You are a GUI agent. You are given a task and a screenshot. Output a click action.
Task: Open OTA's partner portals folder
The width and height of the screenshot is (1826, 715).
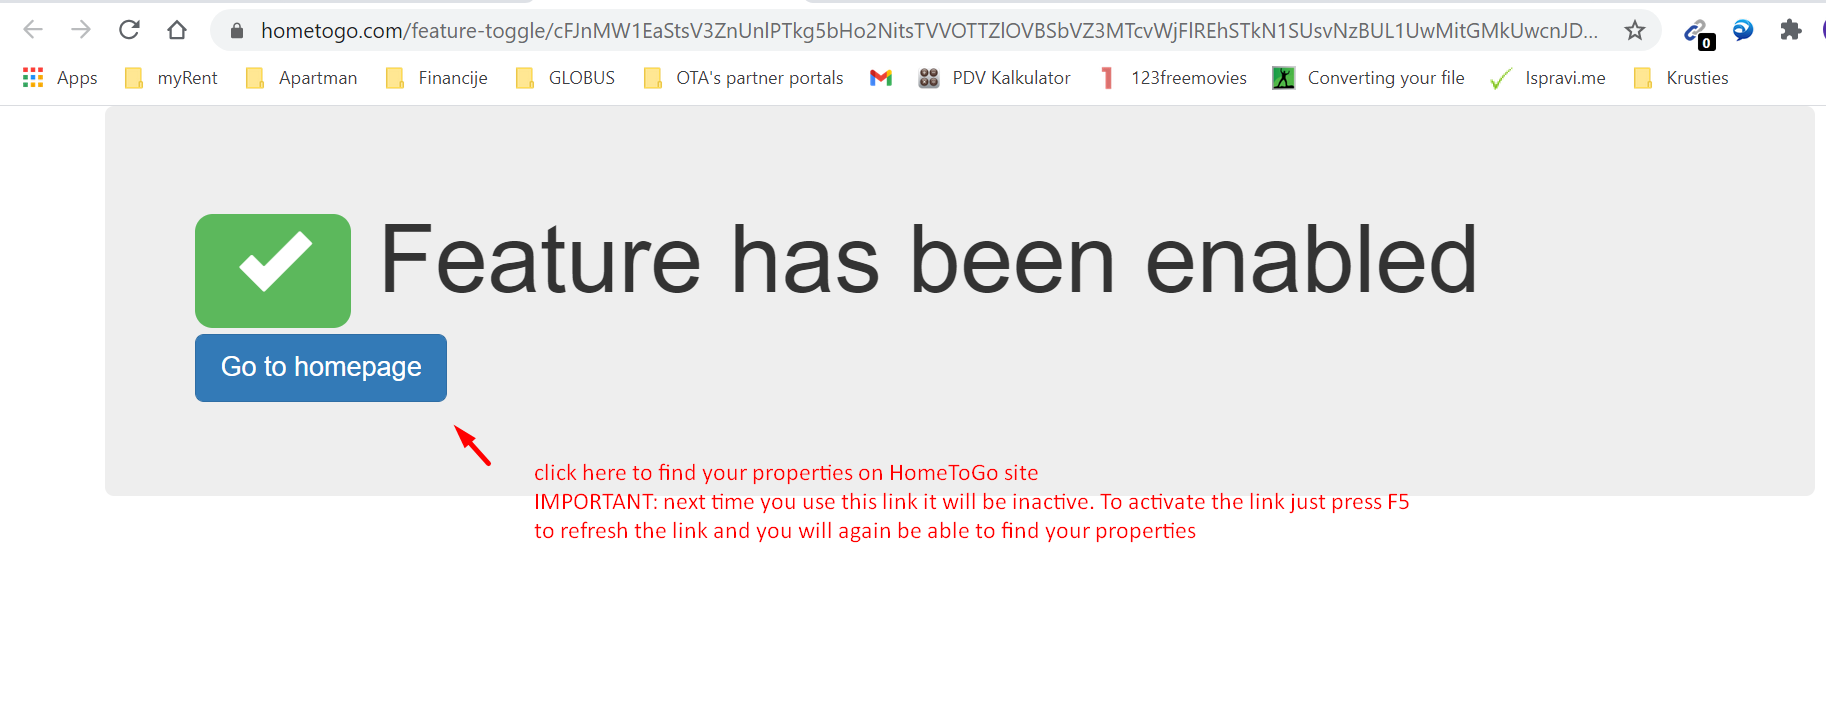[x=744, y=78]
